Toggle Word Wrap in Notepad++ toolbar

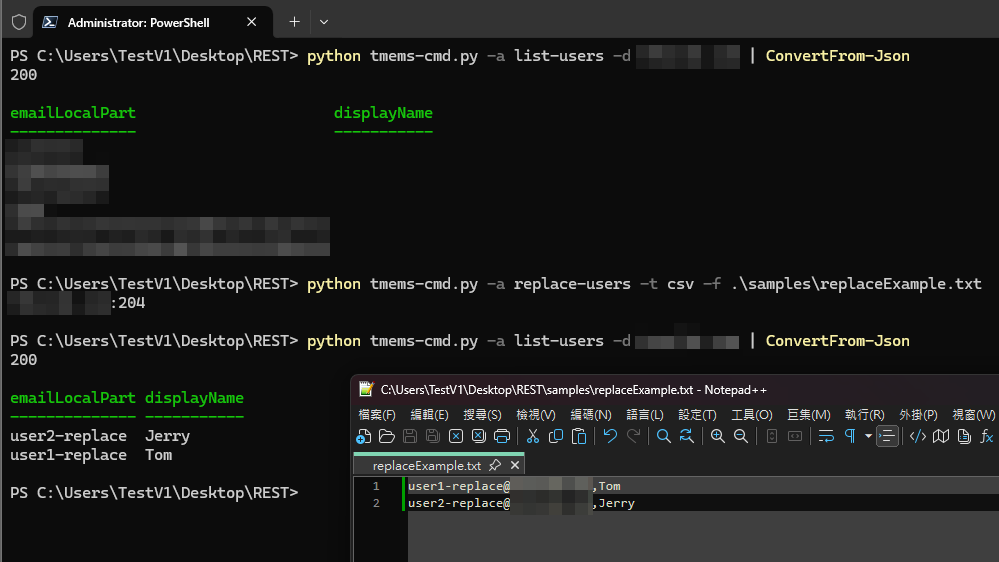coord(826,436)
